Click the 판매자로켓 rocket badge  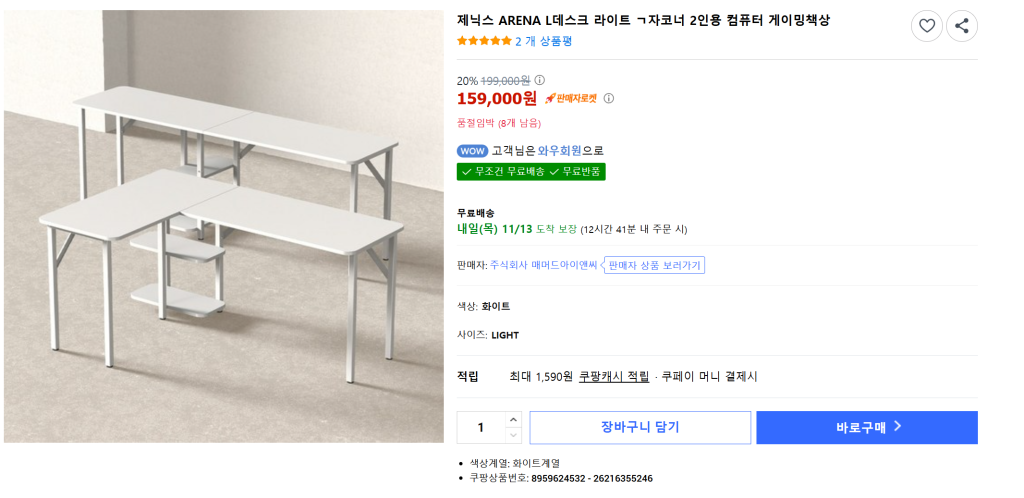pyautogui.click(x=571, y=98)
